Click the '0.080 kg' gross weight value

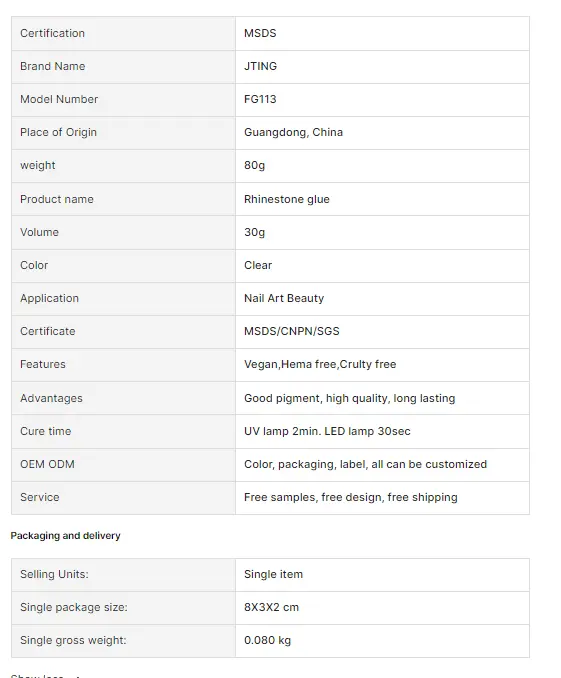click(x=267, y=640)
